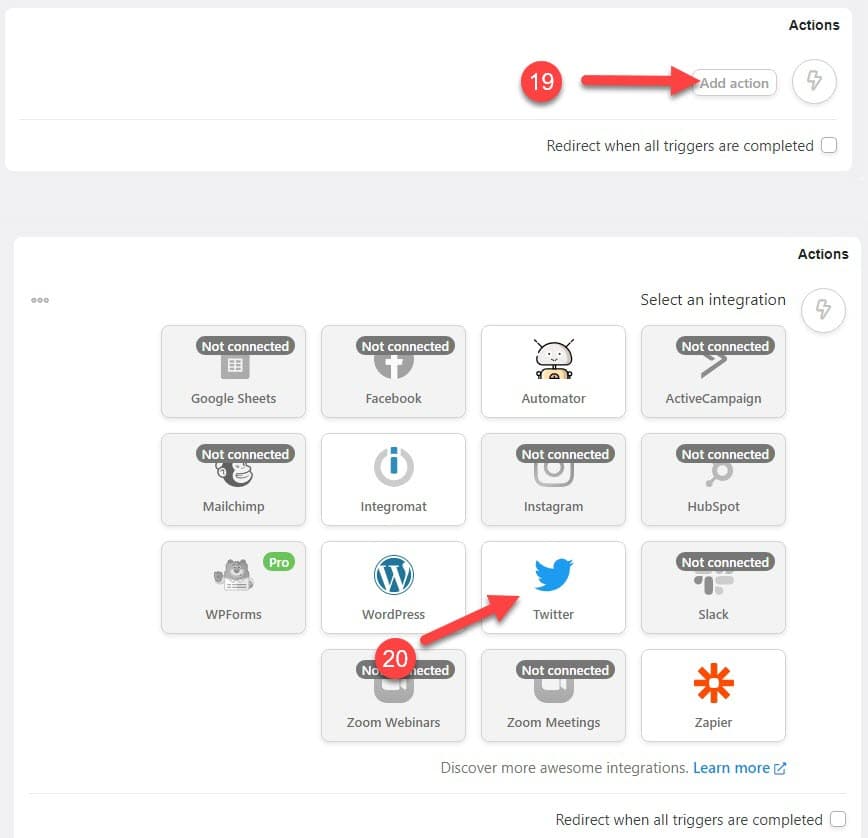
Task: Click Not connected badge on Instagram
Action: coord(565,454)
